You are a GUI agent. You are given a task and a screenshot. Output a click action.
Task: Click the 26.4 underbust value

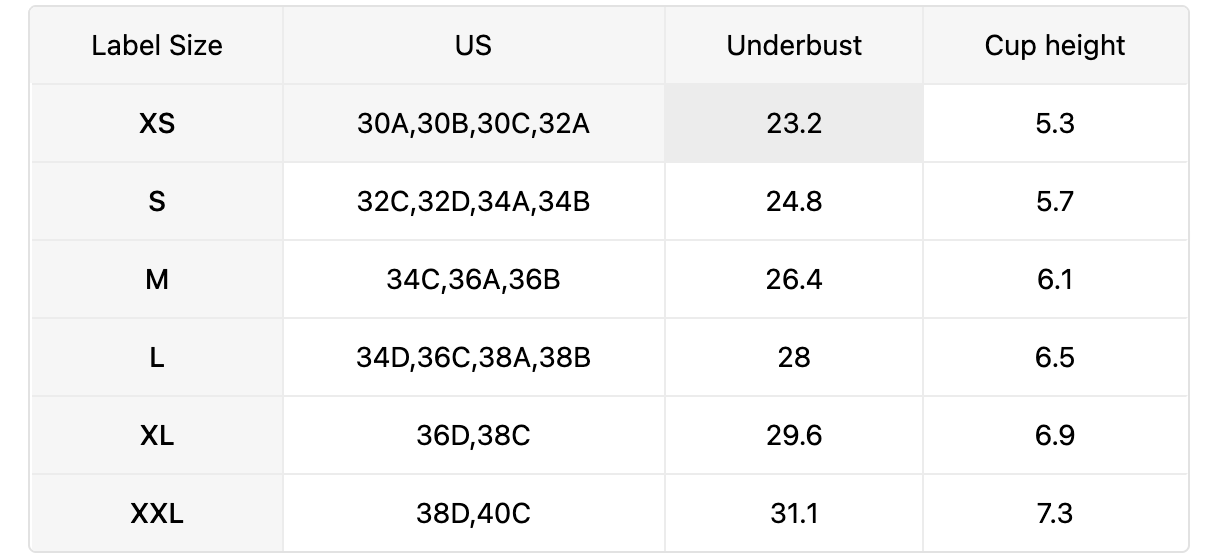tap(794, 280)
